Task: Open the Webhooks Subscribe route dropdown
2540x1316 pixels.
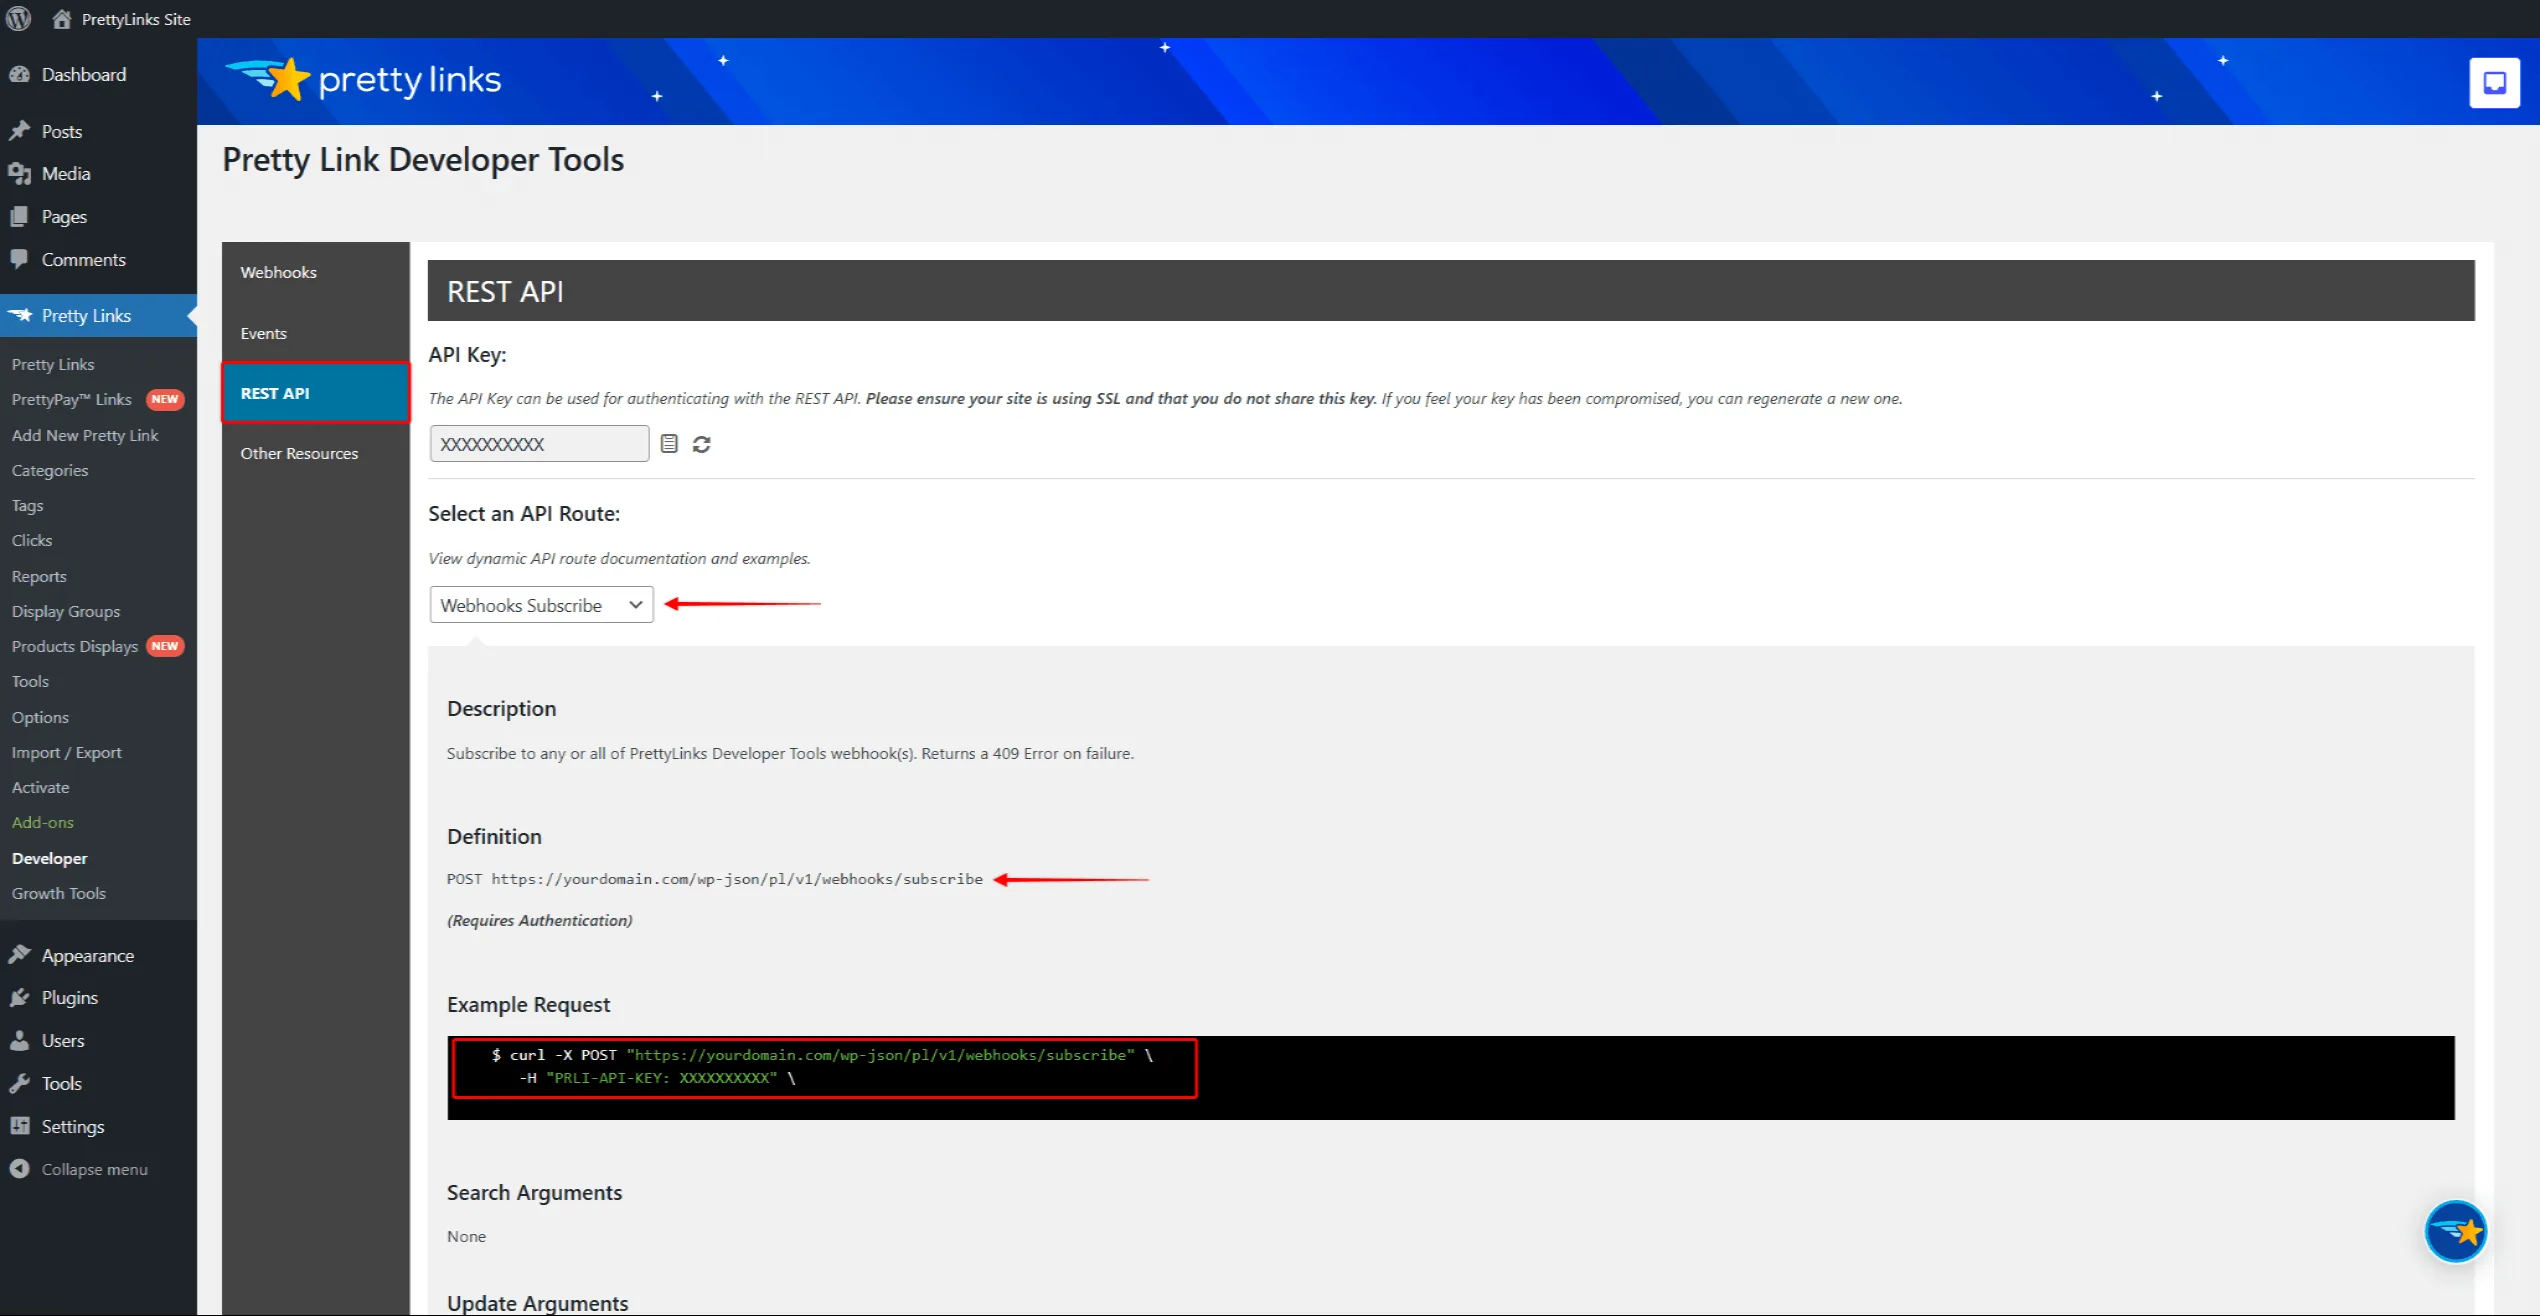Action: (541, 605)
